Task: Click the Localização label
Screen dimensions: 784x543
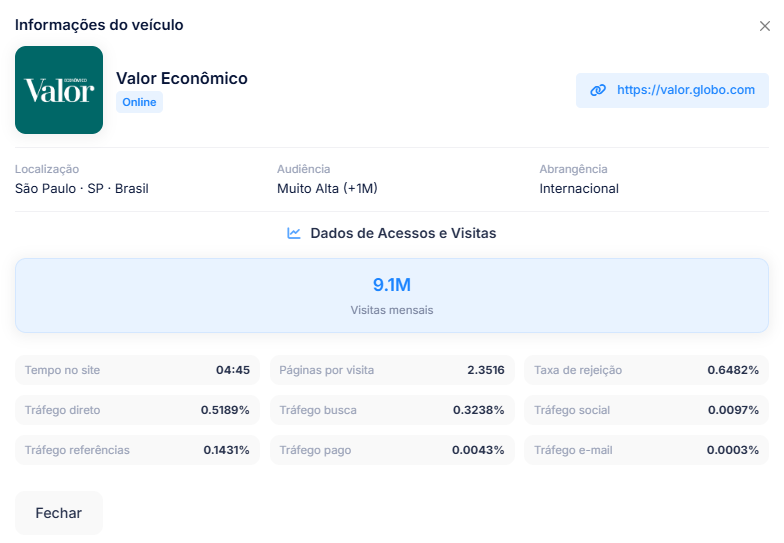Action: click(x=47, y=169)
